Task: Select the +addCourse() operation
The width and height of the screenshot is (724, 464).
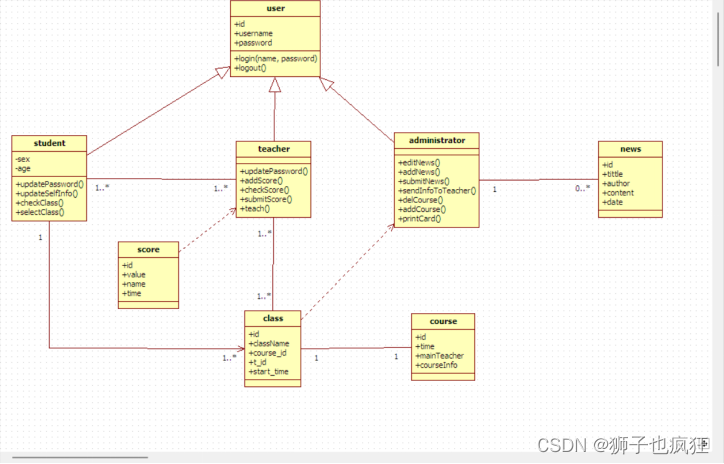Action: (422, 209)
